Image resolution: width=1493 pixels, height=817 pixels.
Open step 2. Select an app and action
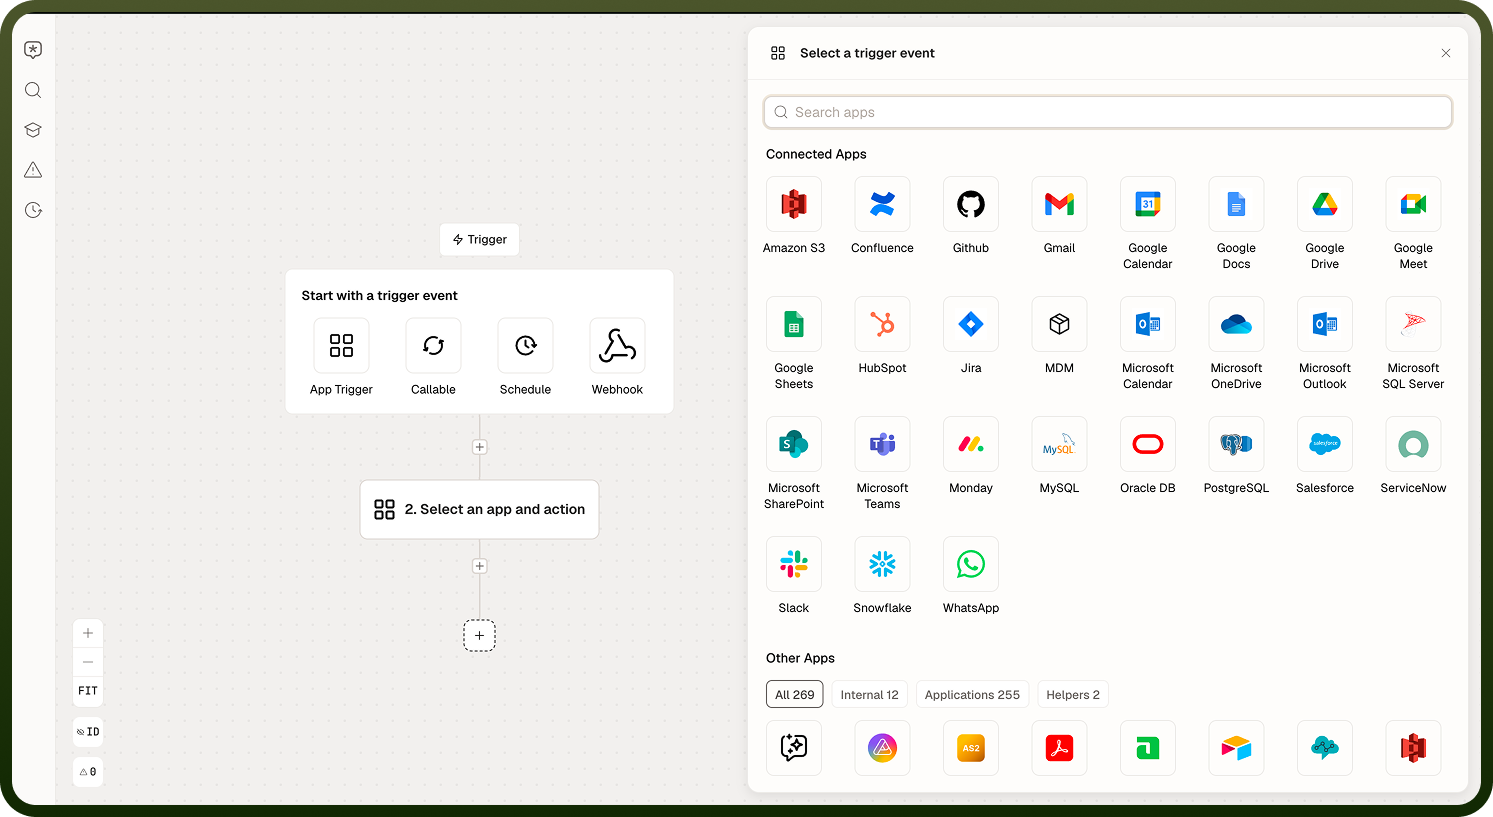pos(479,509)
